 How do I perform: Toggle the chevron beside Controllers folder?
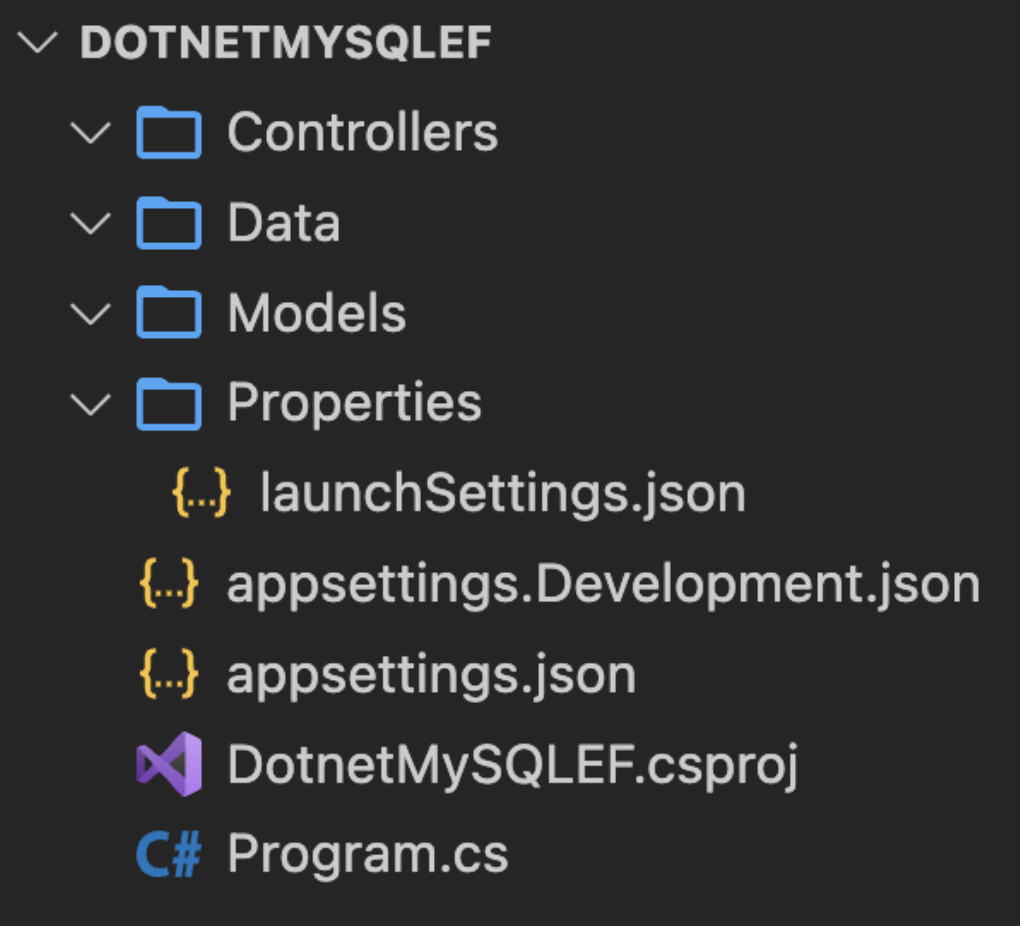92,133
